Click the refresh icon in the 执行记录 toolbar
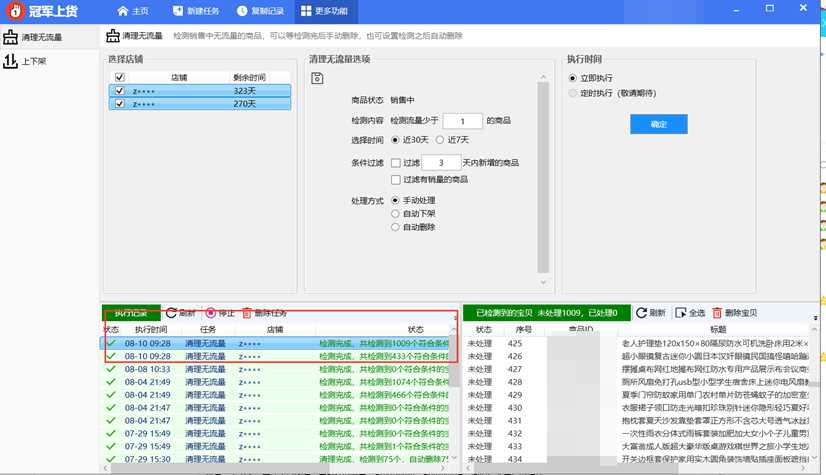 coord(172,313)
